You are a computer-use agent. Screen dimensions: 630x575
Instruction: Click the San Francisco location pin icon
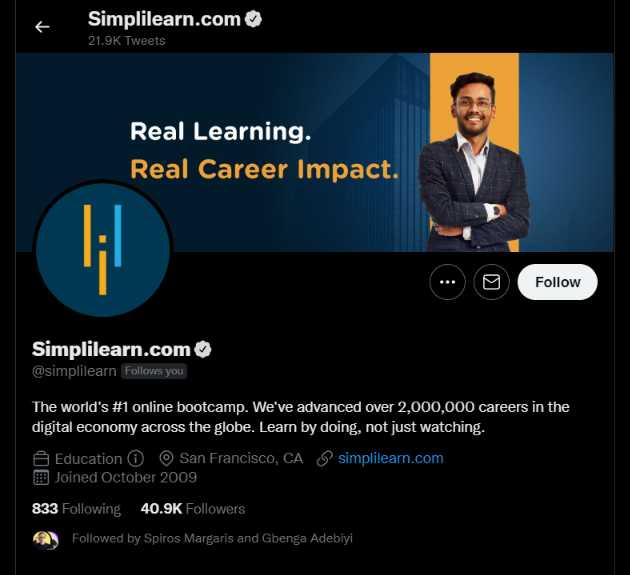click(x=166, y=458)
